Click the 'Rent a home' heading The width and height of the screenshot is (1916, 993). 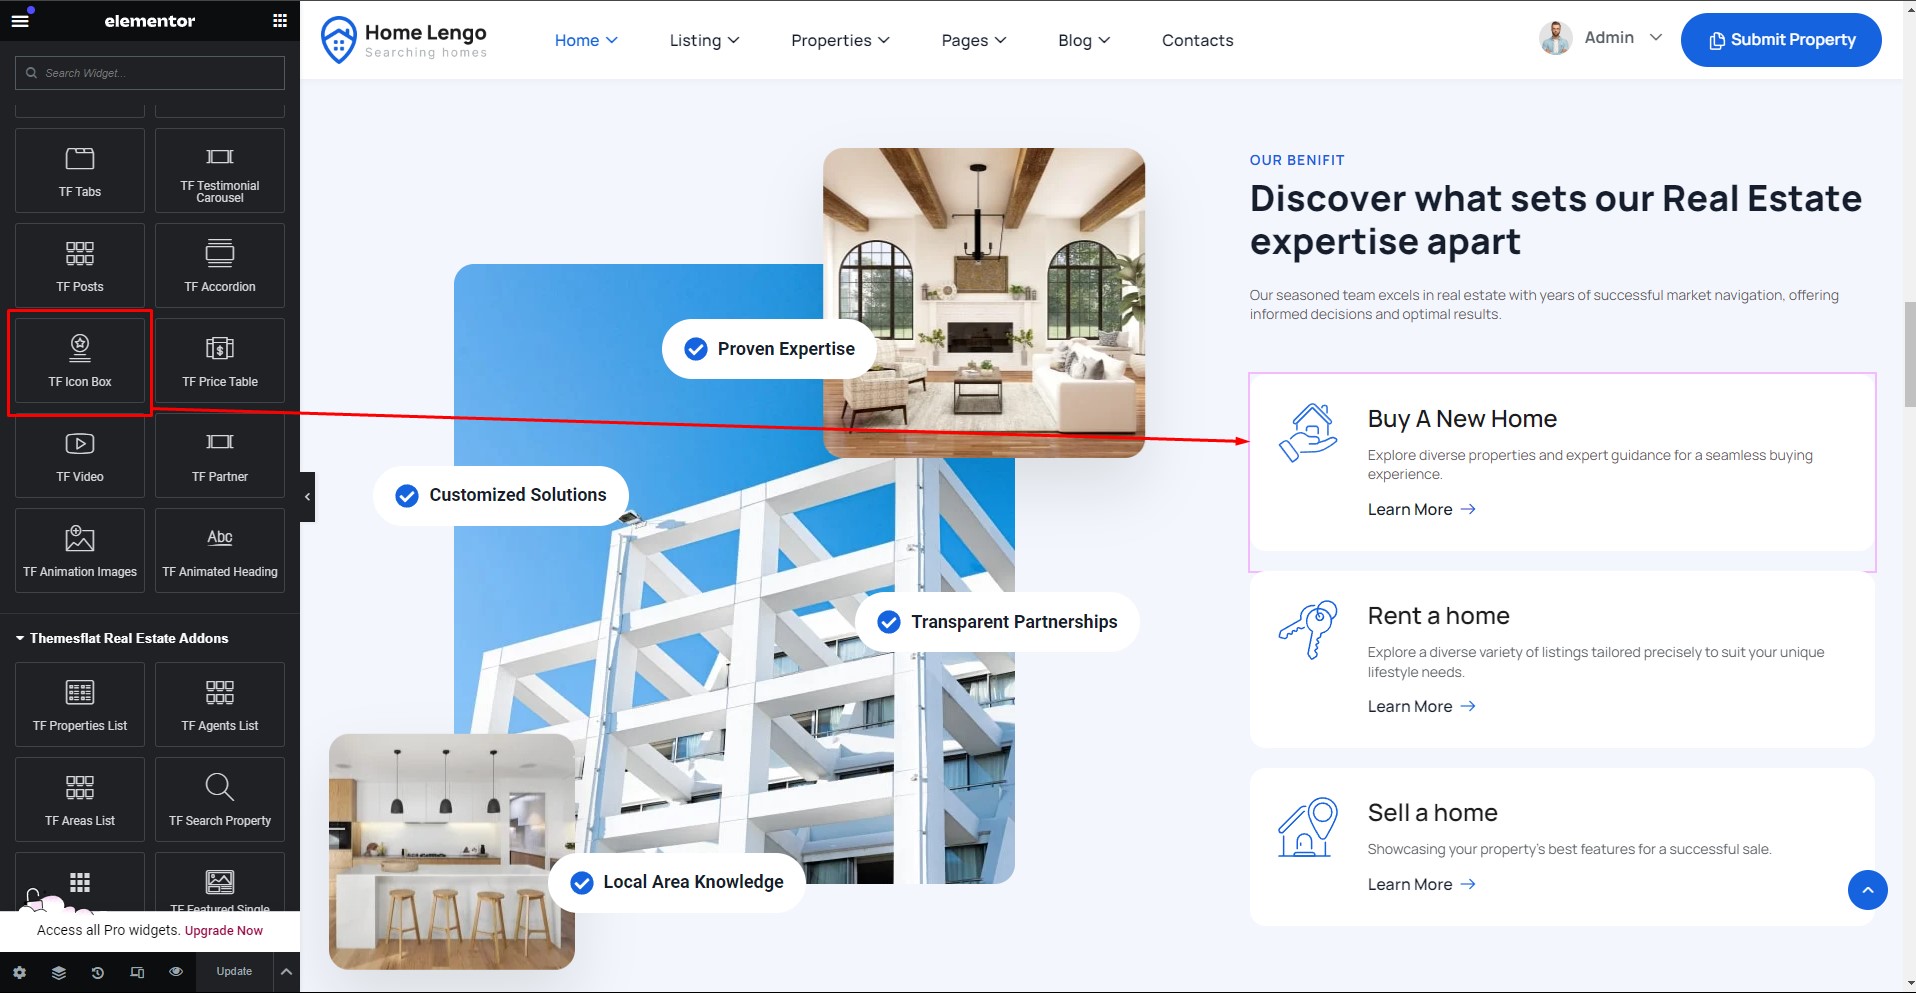click(1438, 616)
